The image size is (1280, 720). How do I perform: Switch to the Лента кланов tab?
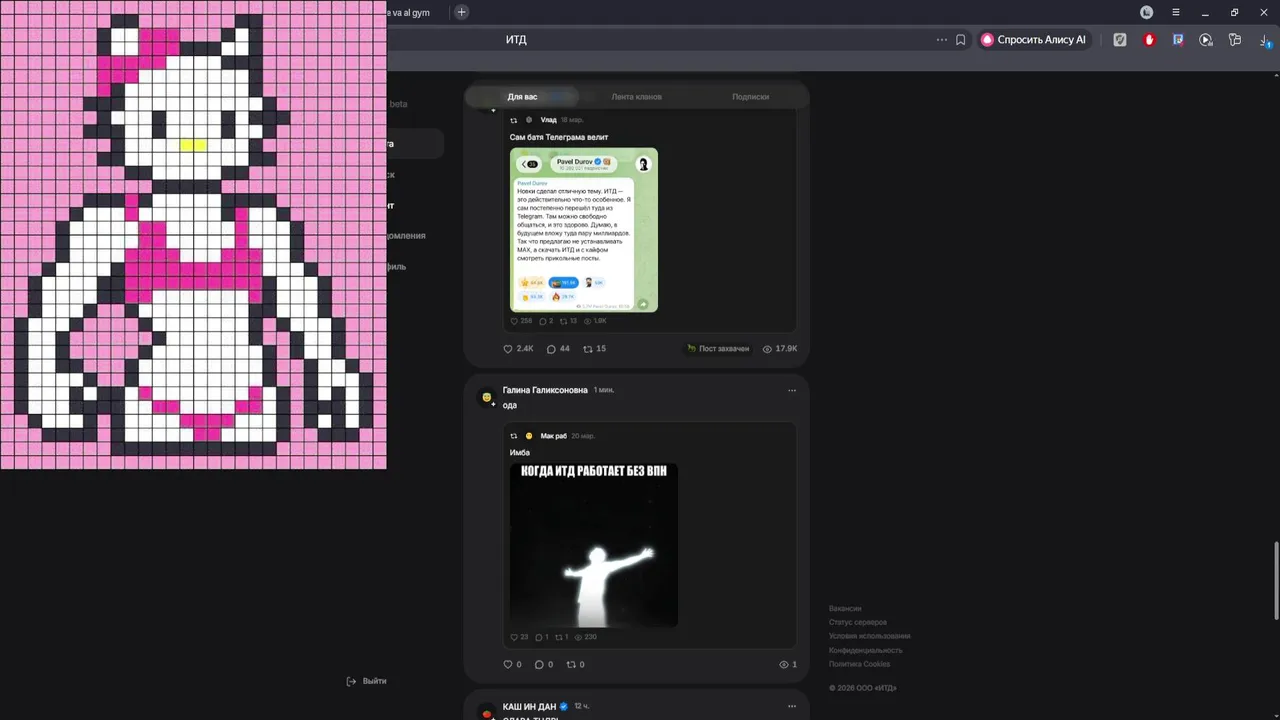(636, 97)
